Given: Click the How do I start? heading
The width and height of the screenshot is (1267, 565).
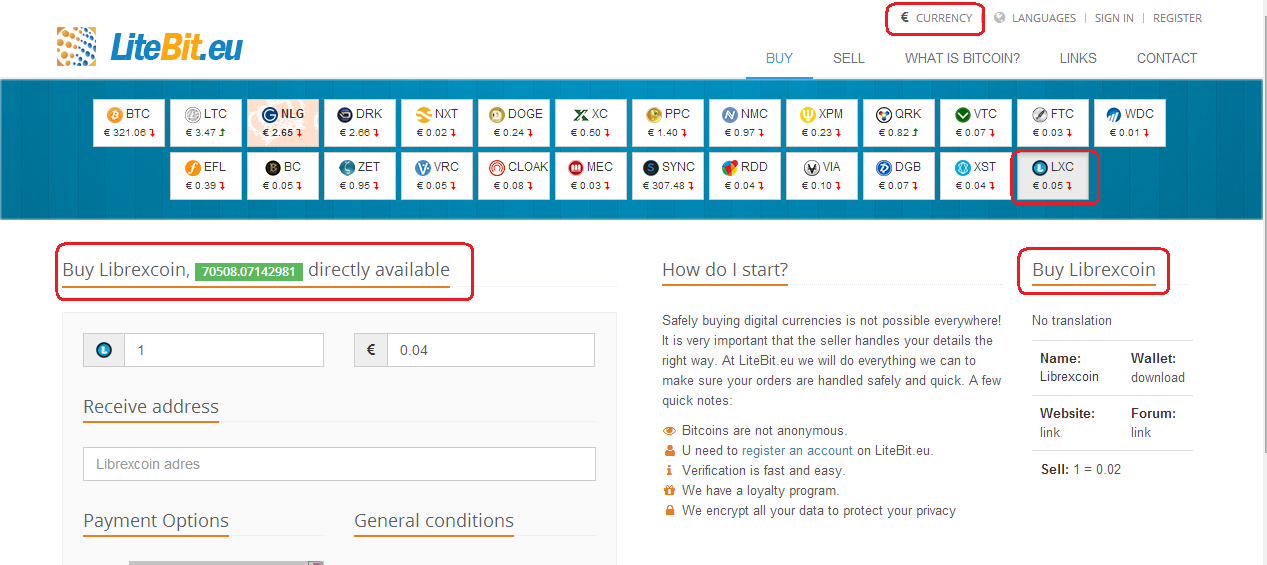Looking at the screenshot, I should click(x=725, y=270).
